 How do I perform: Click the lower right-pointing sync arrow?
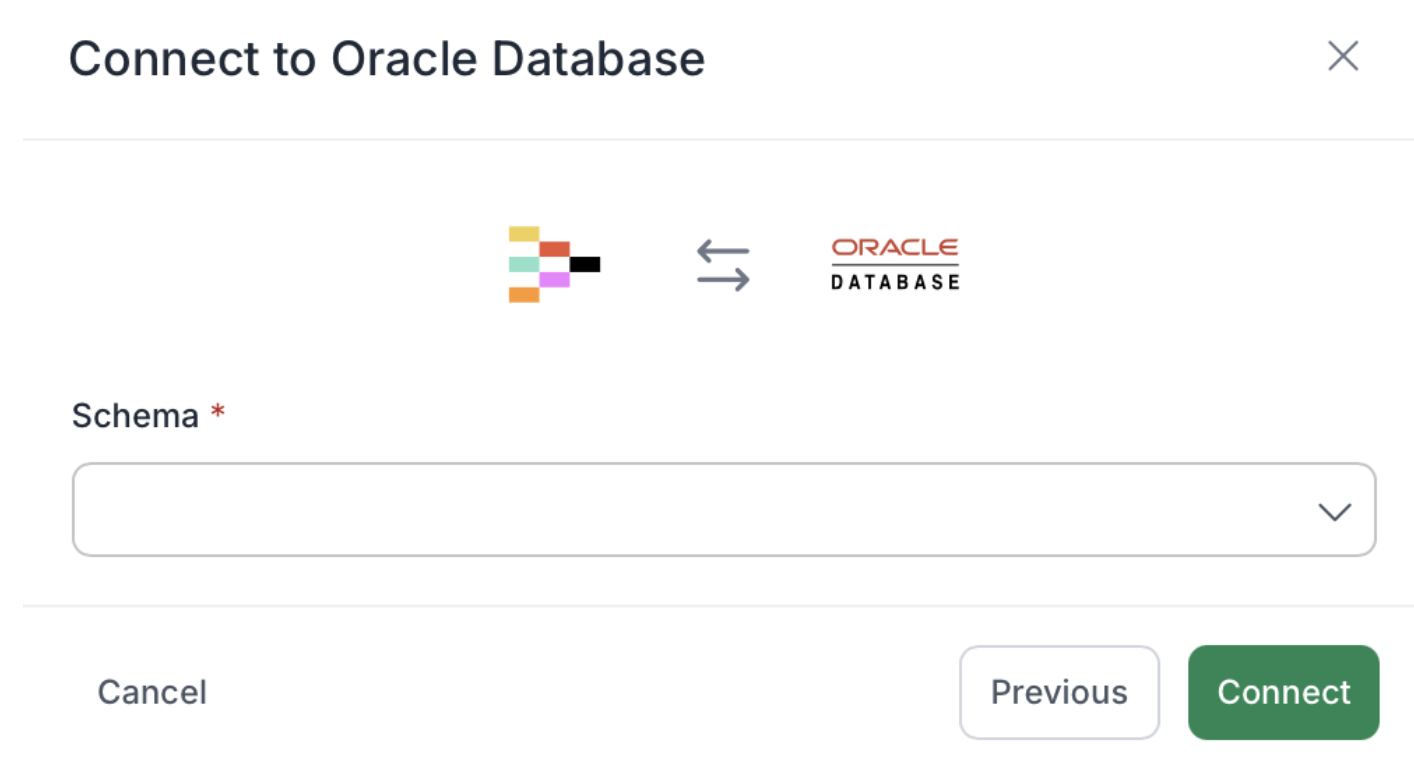[x=723, y=280]
